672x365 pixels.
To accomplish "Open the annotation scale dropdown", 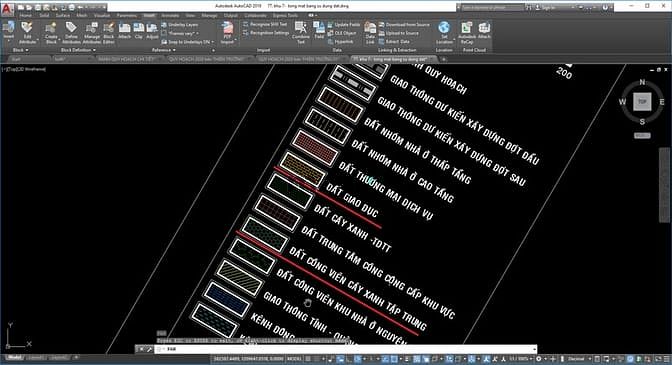I will point(520,359).
